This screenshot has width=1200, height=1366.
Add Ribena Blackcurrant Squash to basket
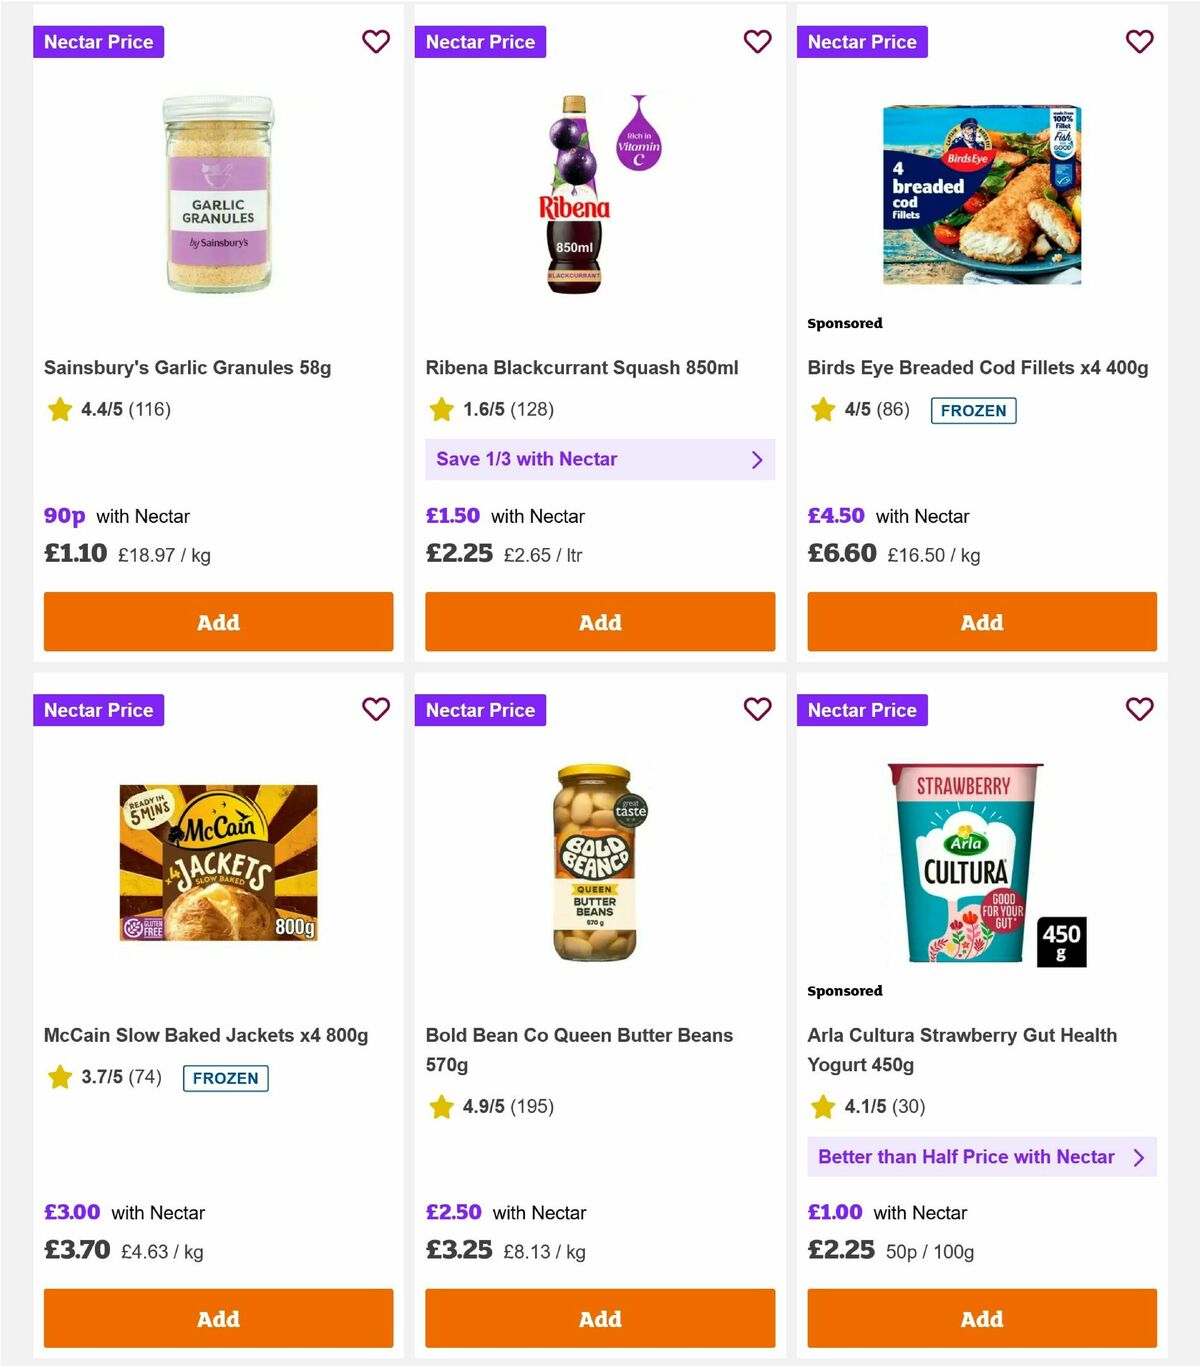tap(600, 621)
